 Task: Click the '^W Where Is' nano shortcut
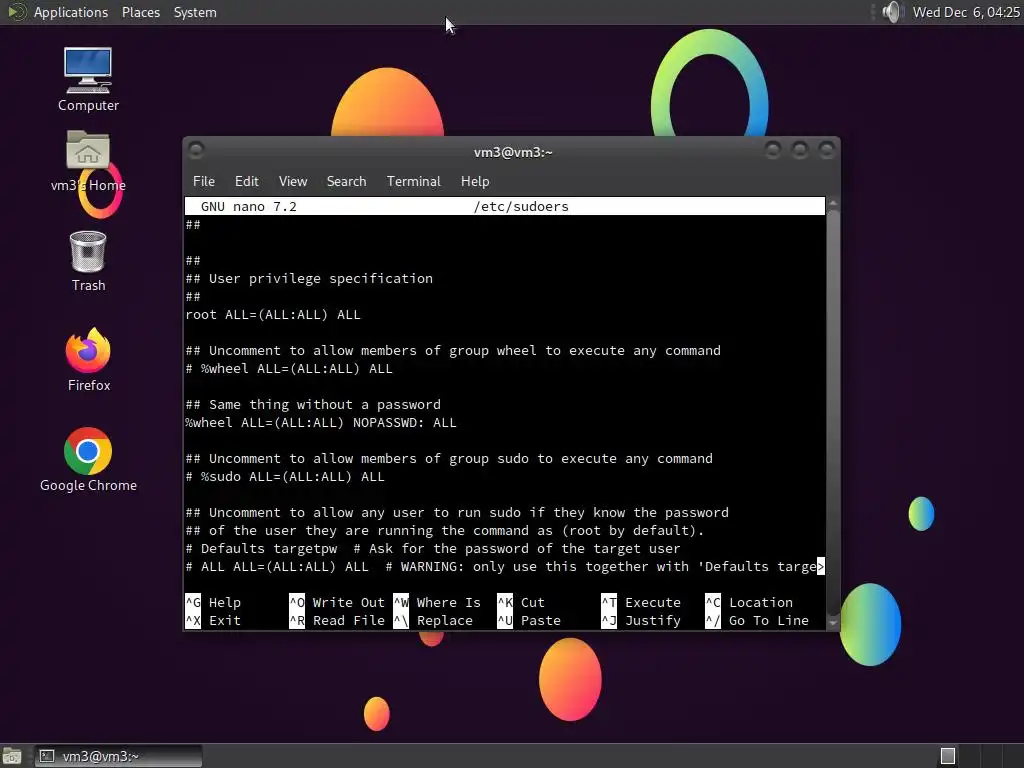click(x=438, y=603)
